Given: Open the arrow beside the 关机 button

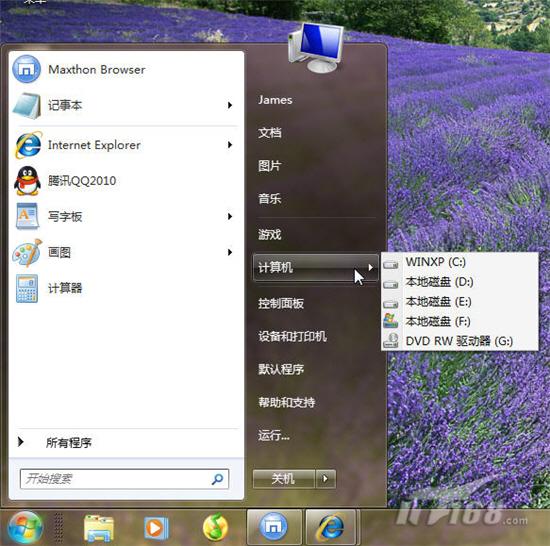Looking at the screenshot, I should coord(326,479).
